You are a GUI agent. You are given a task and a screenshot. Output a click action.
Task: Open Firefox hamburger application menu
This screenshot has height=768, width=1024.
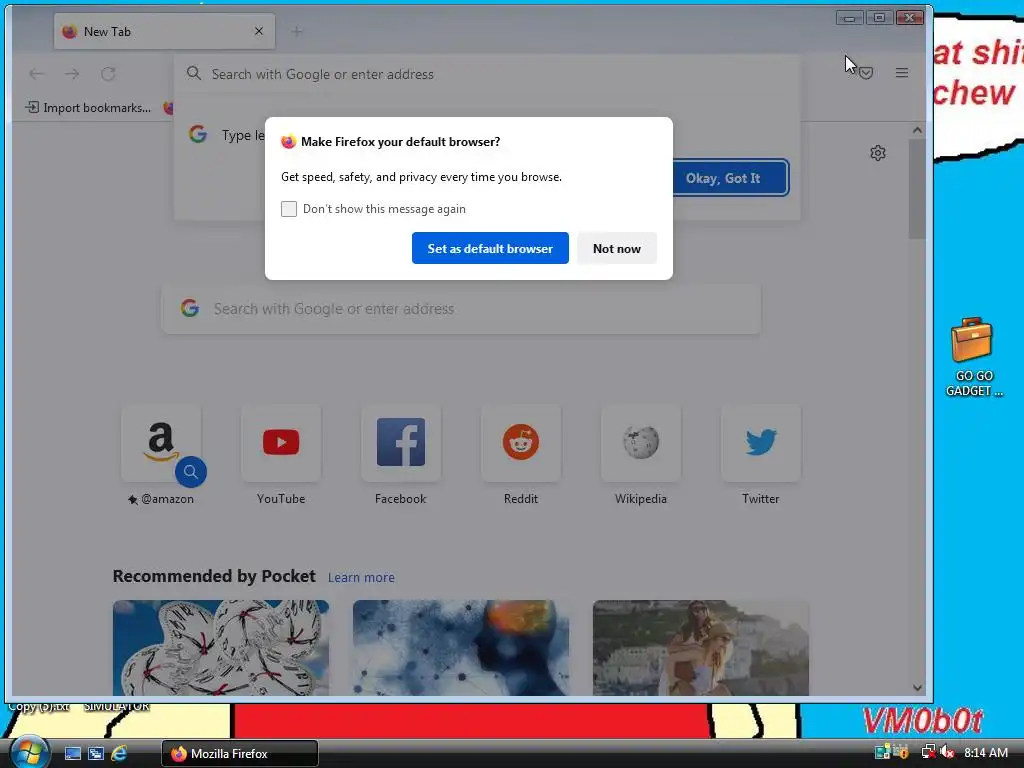(x=902, y=73)
